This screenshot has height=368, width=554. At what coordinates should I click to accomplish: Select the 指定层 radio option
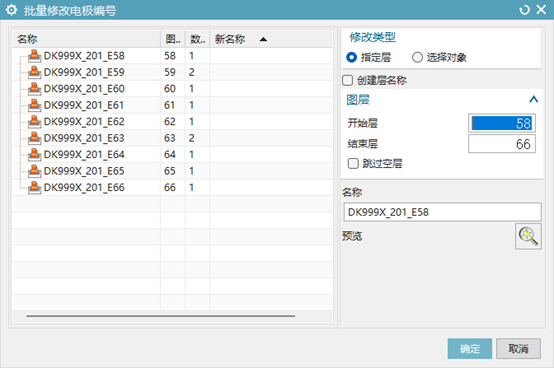(x=352, y=57)
